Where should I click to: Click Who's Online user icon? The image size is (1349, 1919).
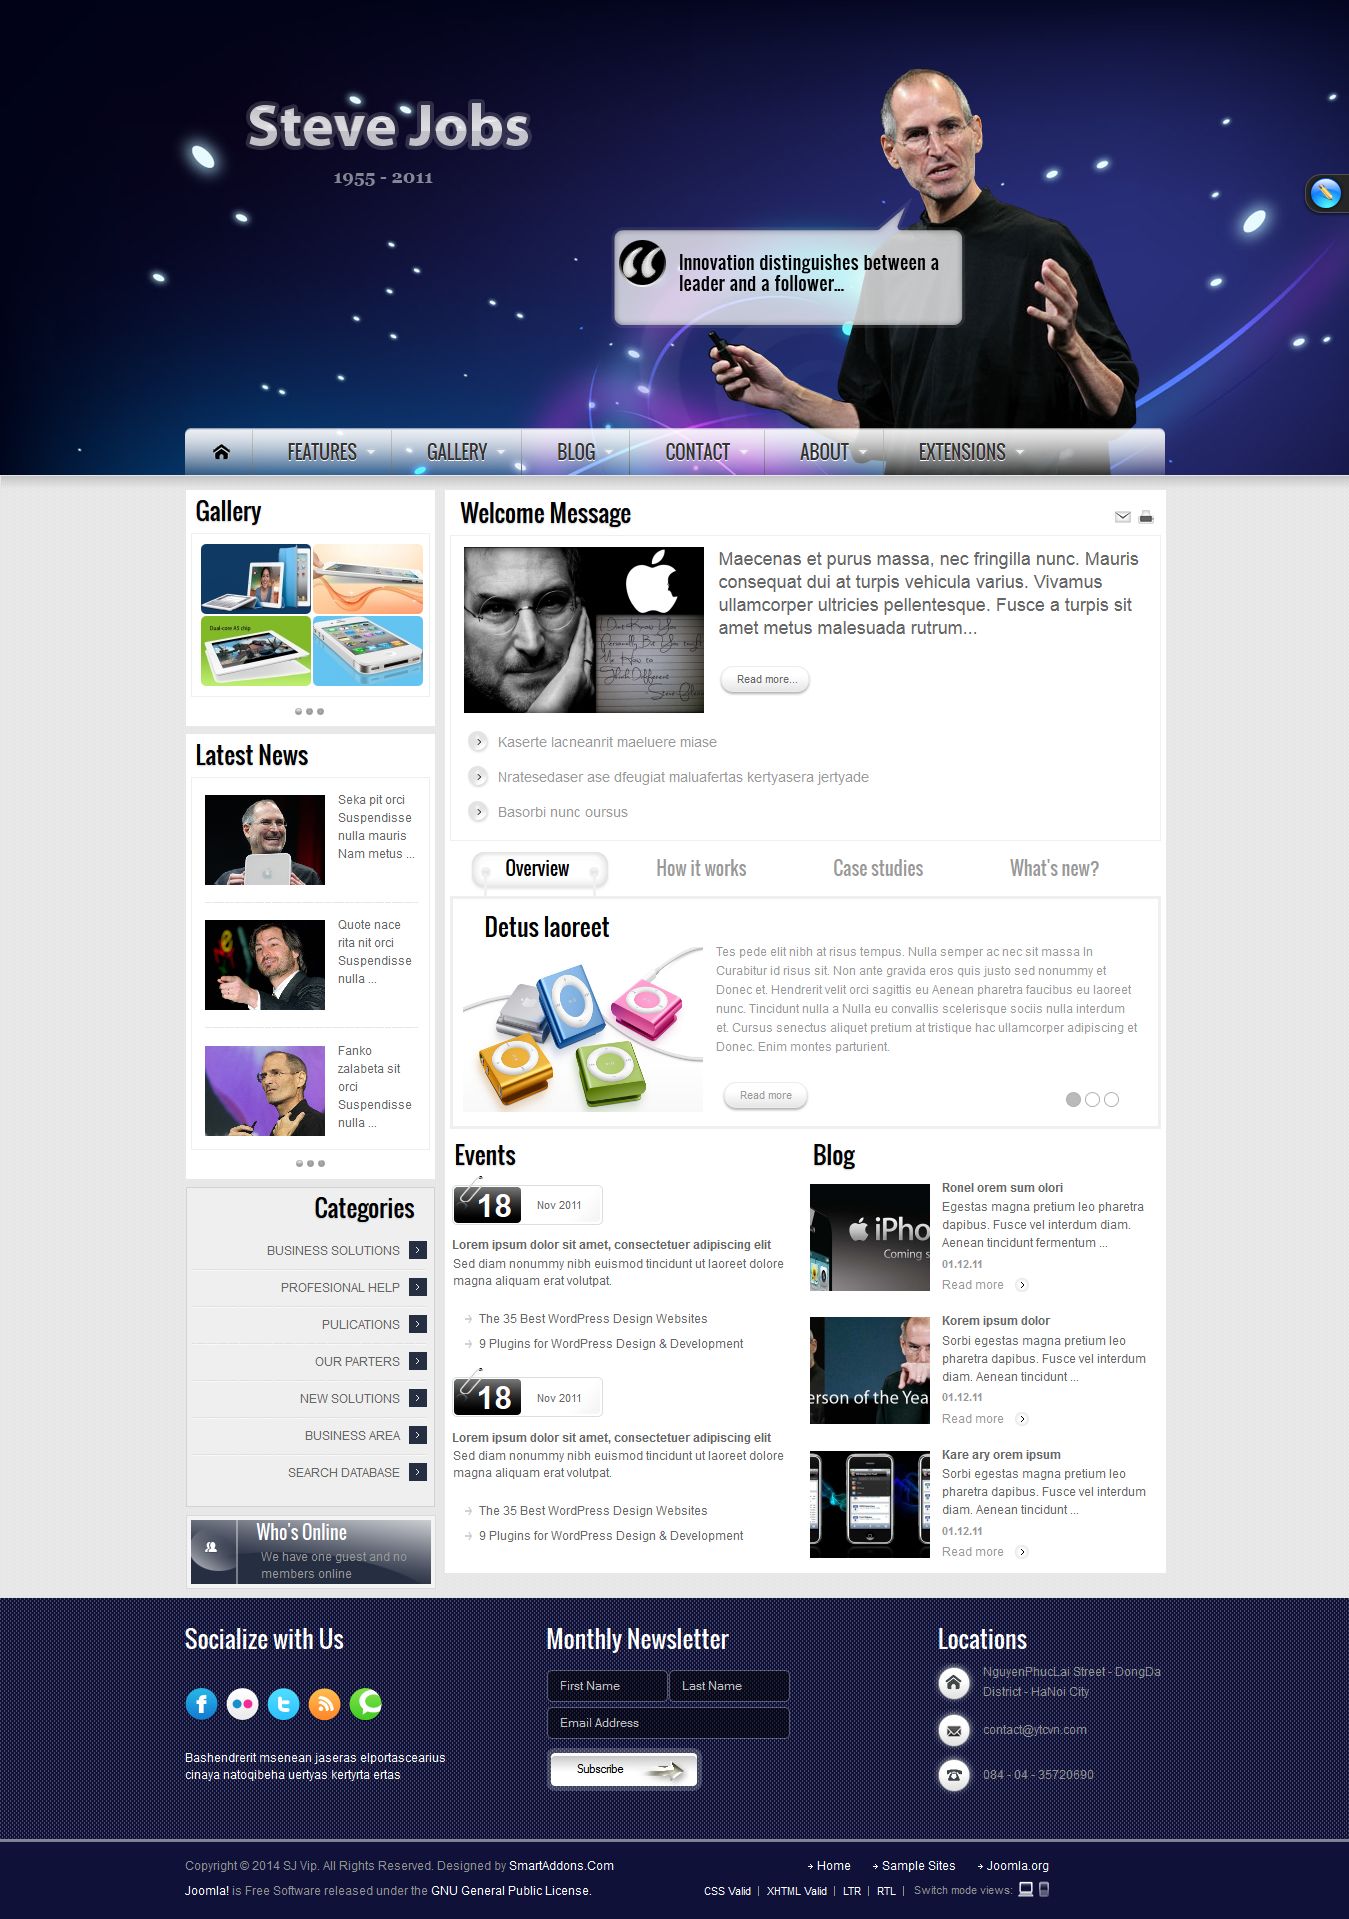tap(212, 1547)
